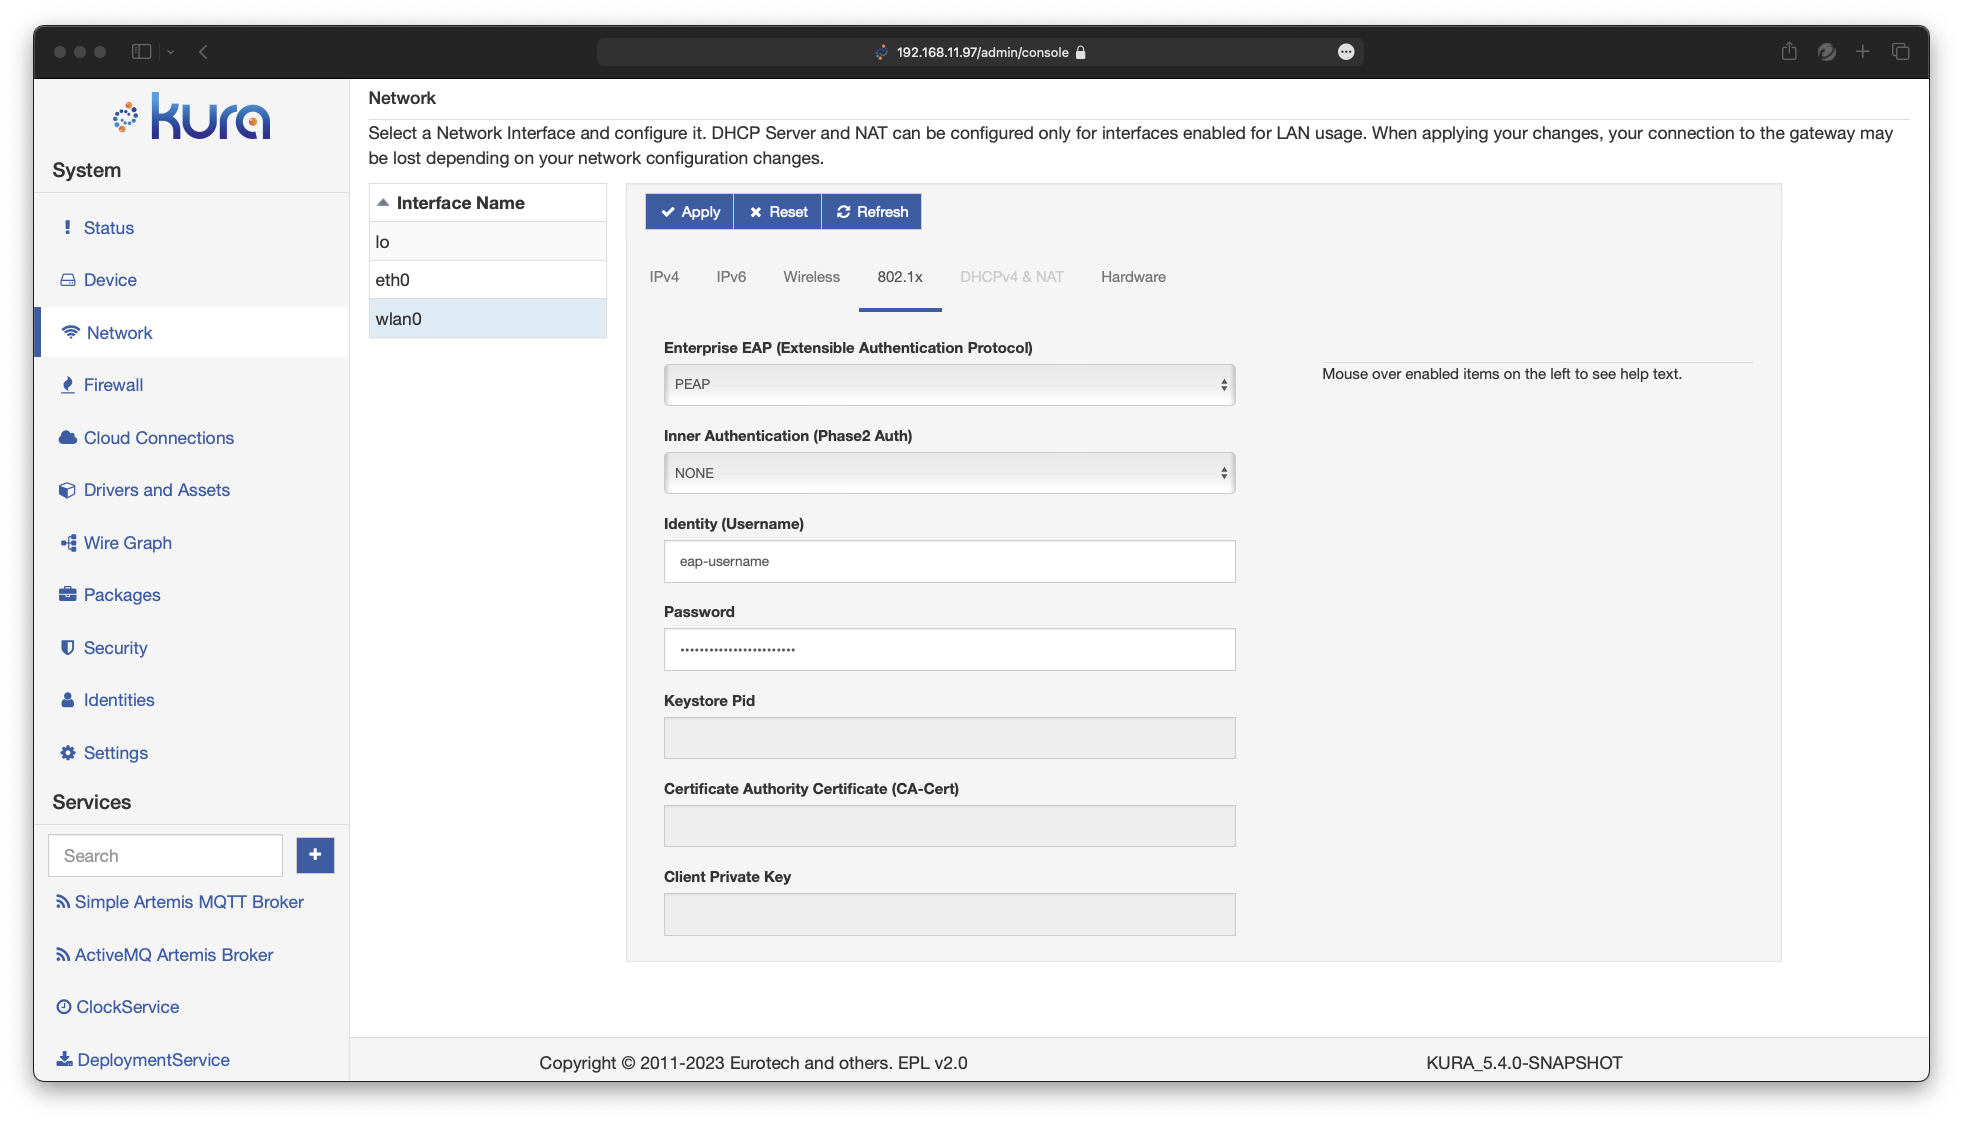Click the page options ellipsis in address bar
Image resolution: width=1963 pixels, height=1123 pixels.
(1346, 52)
